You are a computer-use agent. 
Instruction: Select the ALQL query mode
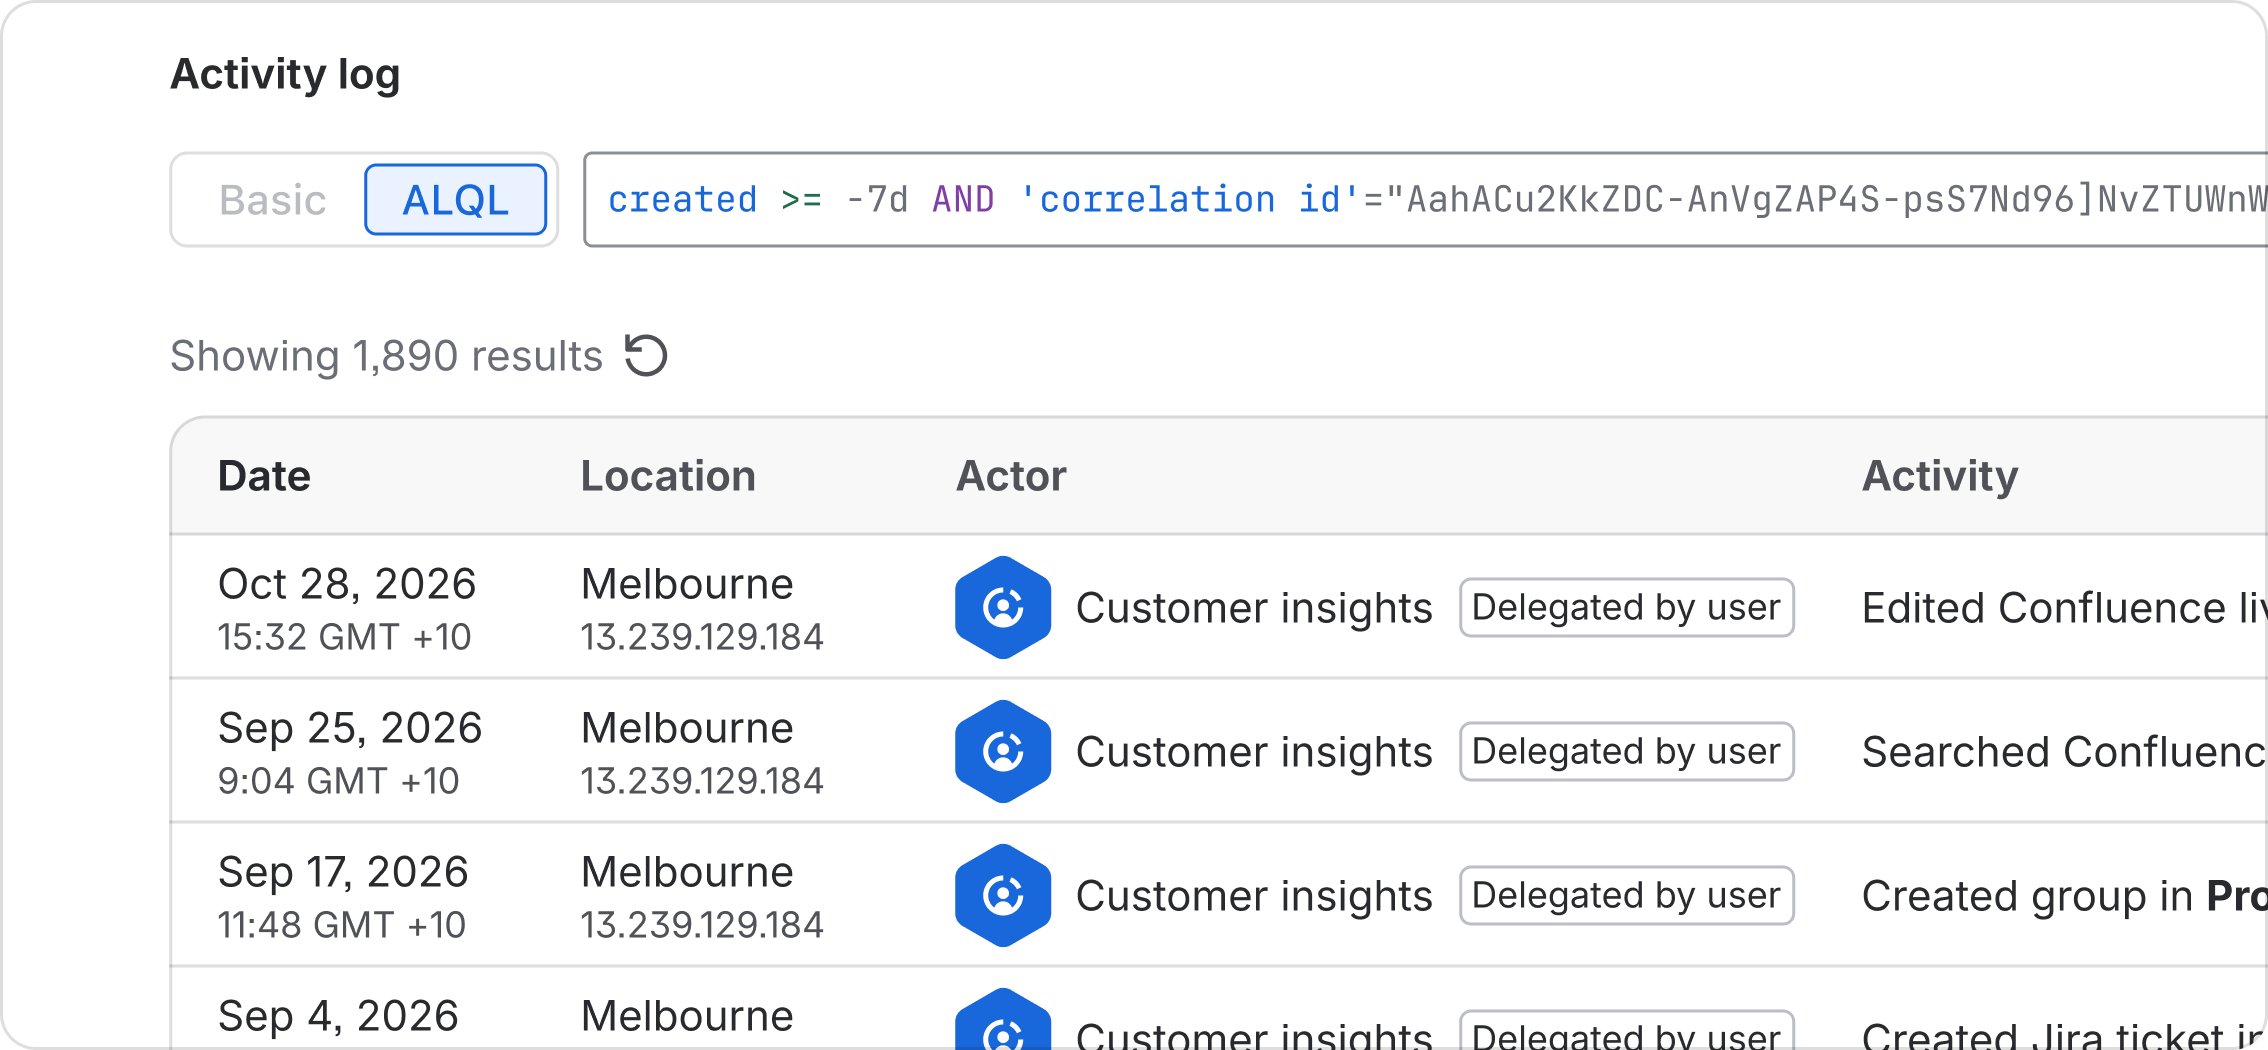(x=456, y=200)
